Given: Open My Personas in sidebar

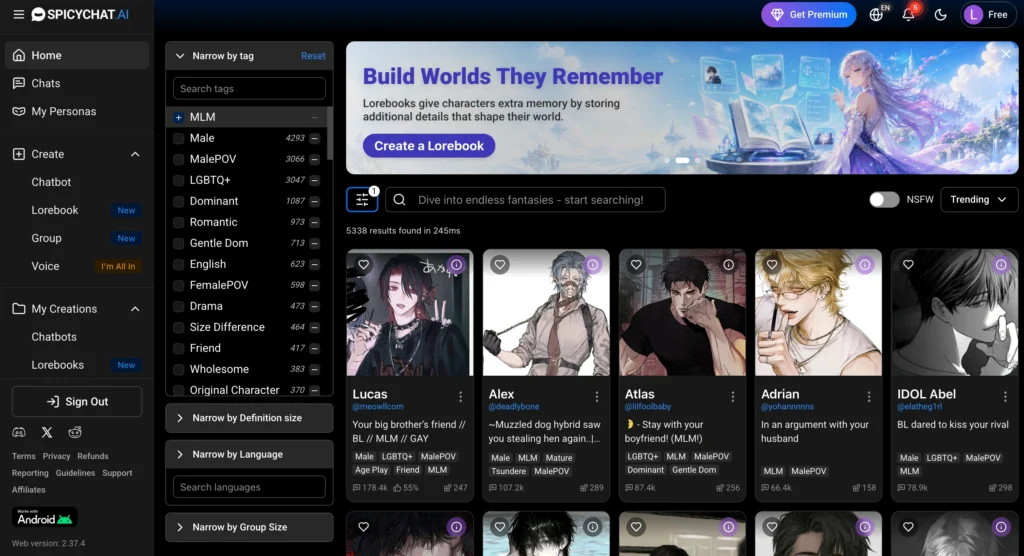Looking at the screenshot, I should (x=76, y=112).
